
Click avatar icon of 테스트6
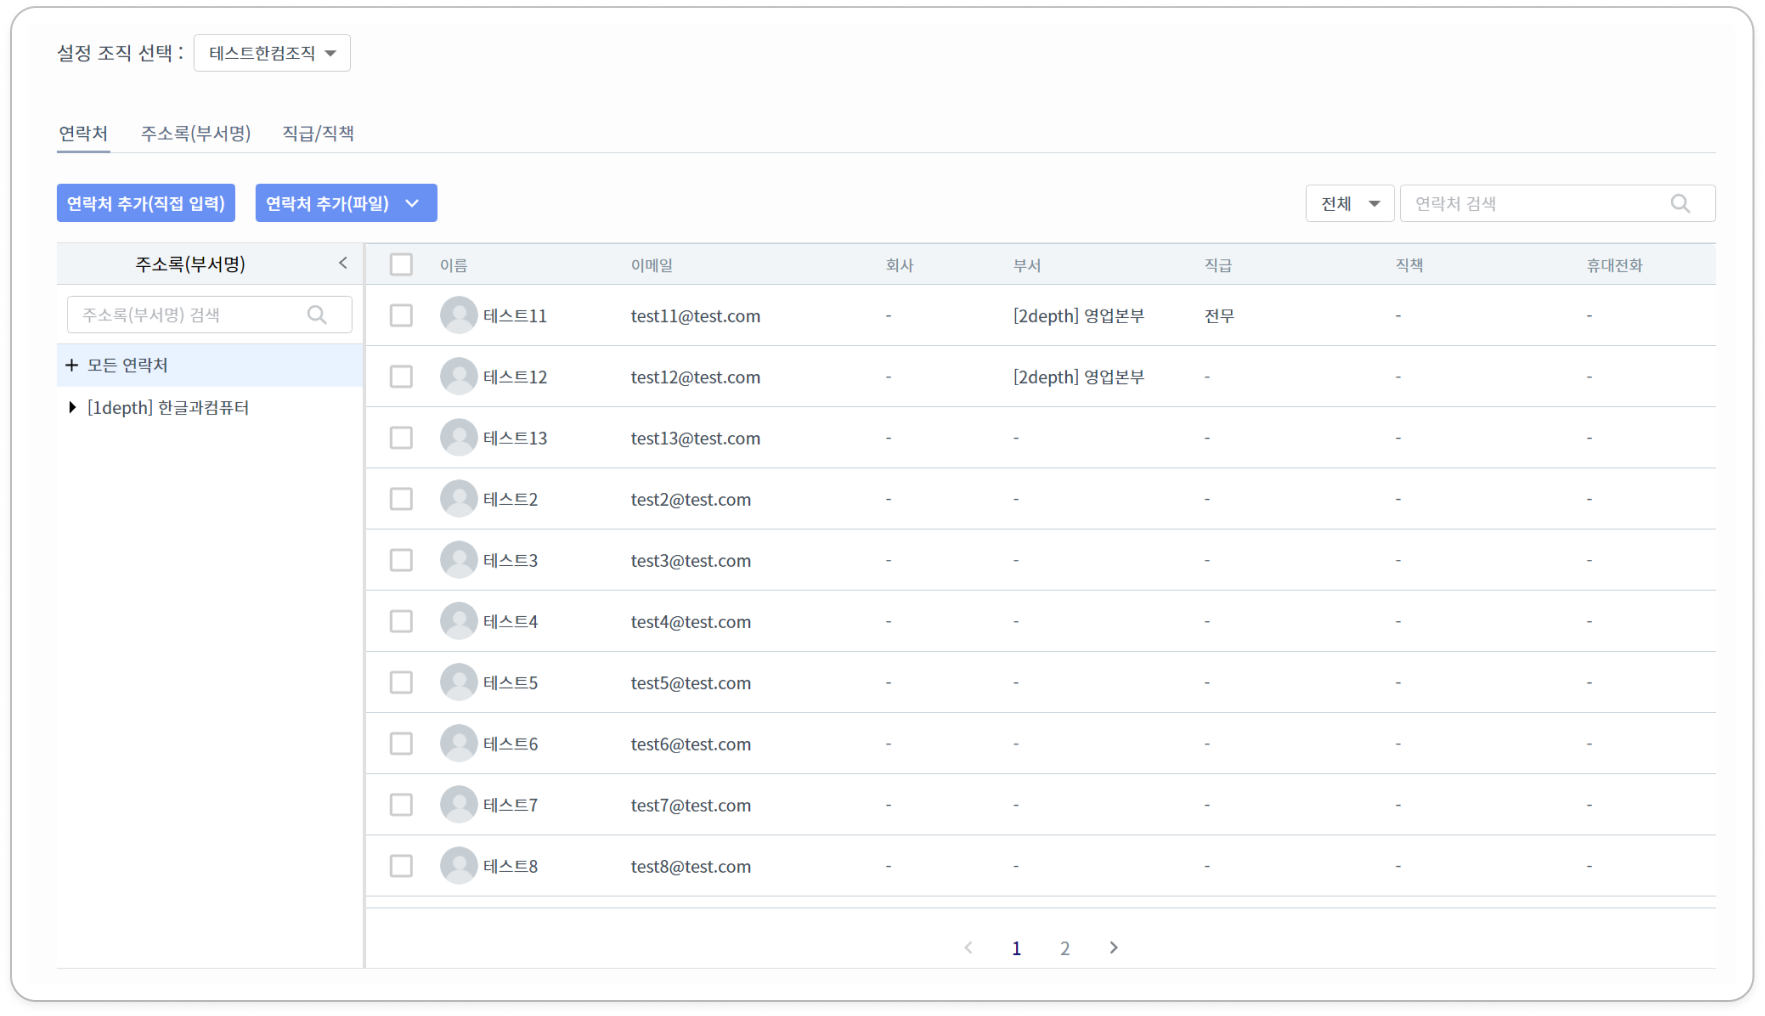click(x=459, y=743)
